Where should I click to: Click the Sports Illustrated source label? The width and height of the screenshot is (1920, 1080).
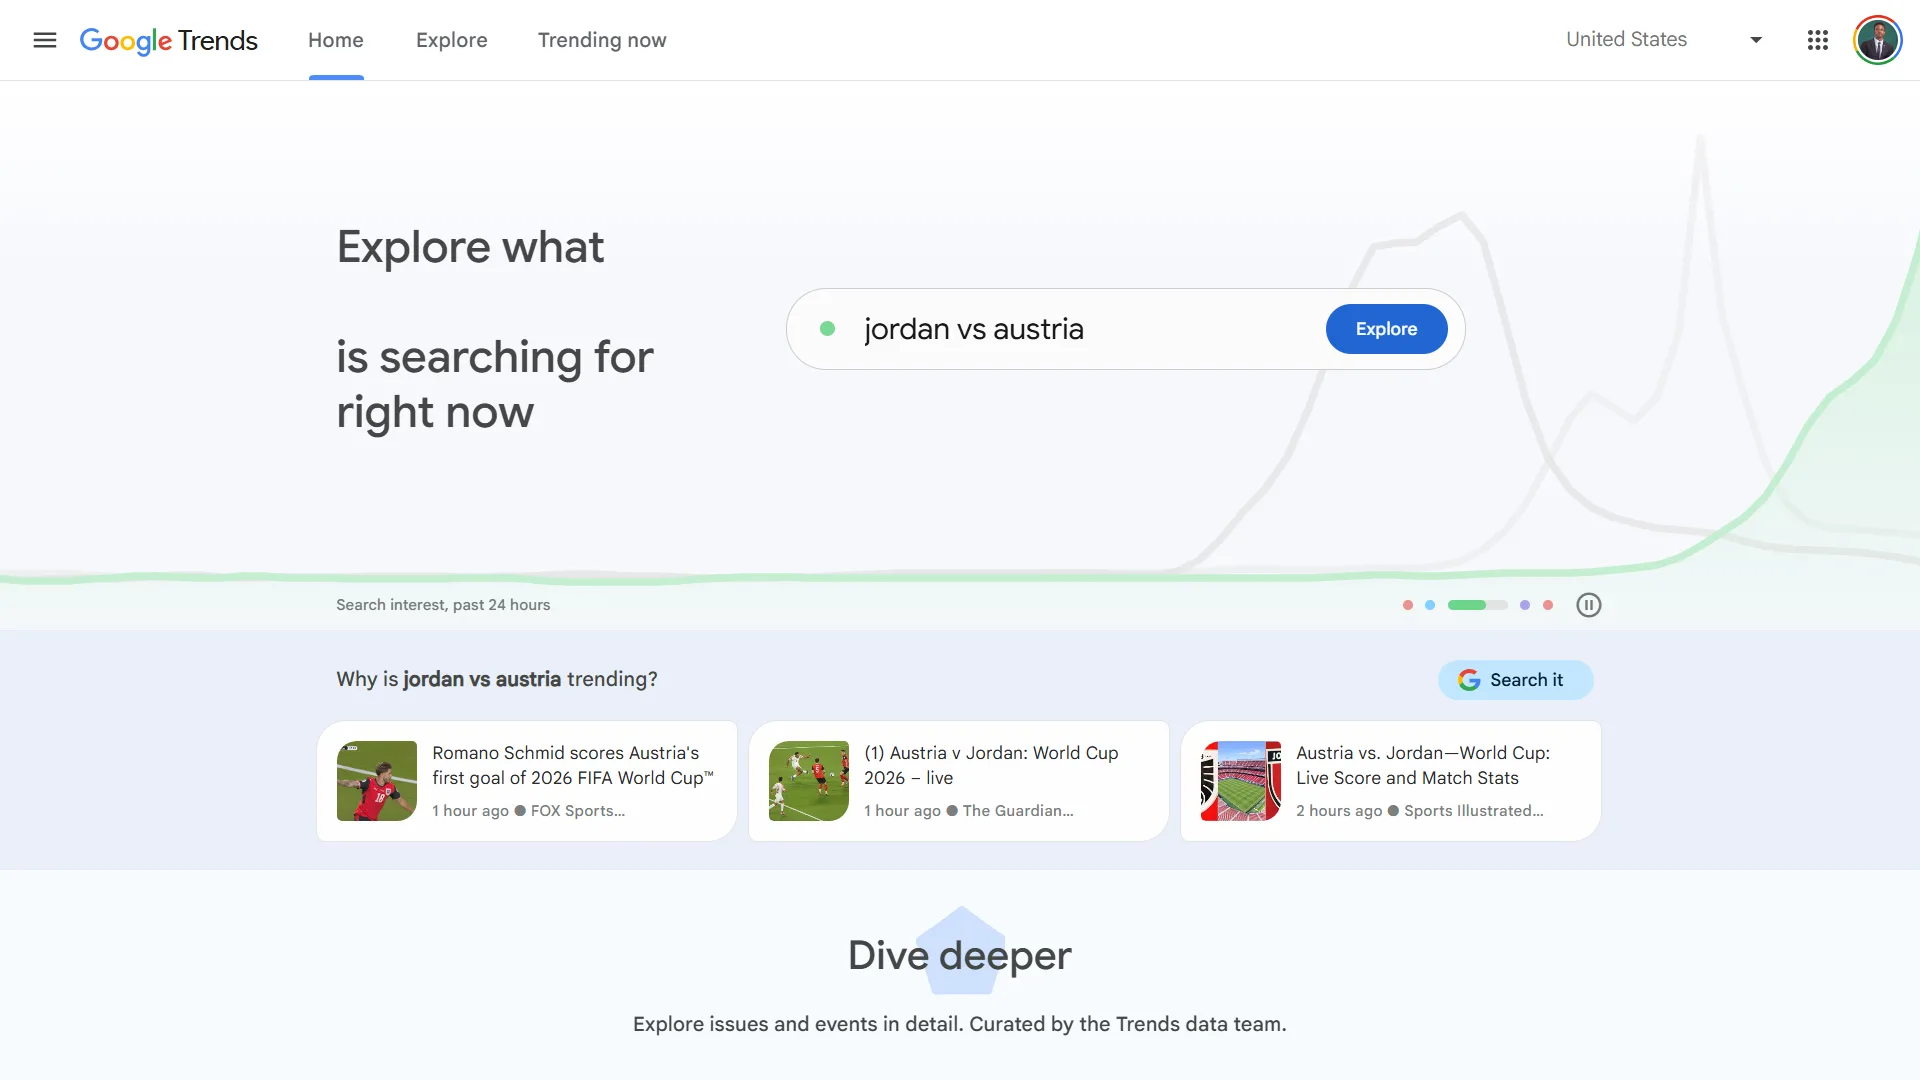pyautogui.click(x=1473, y=811)
